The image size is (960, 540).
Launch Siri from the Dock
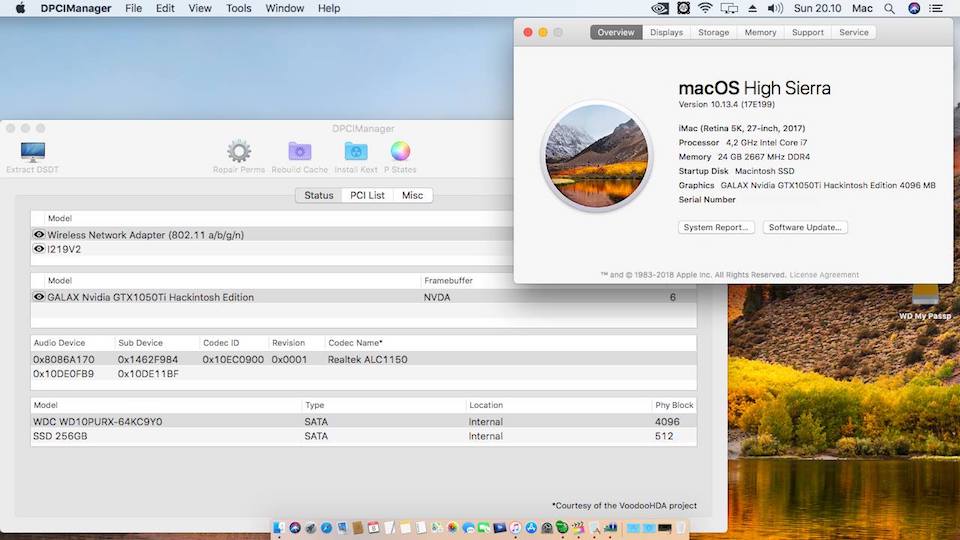[295, 527]
